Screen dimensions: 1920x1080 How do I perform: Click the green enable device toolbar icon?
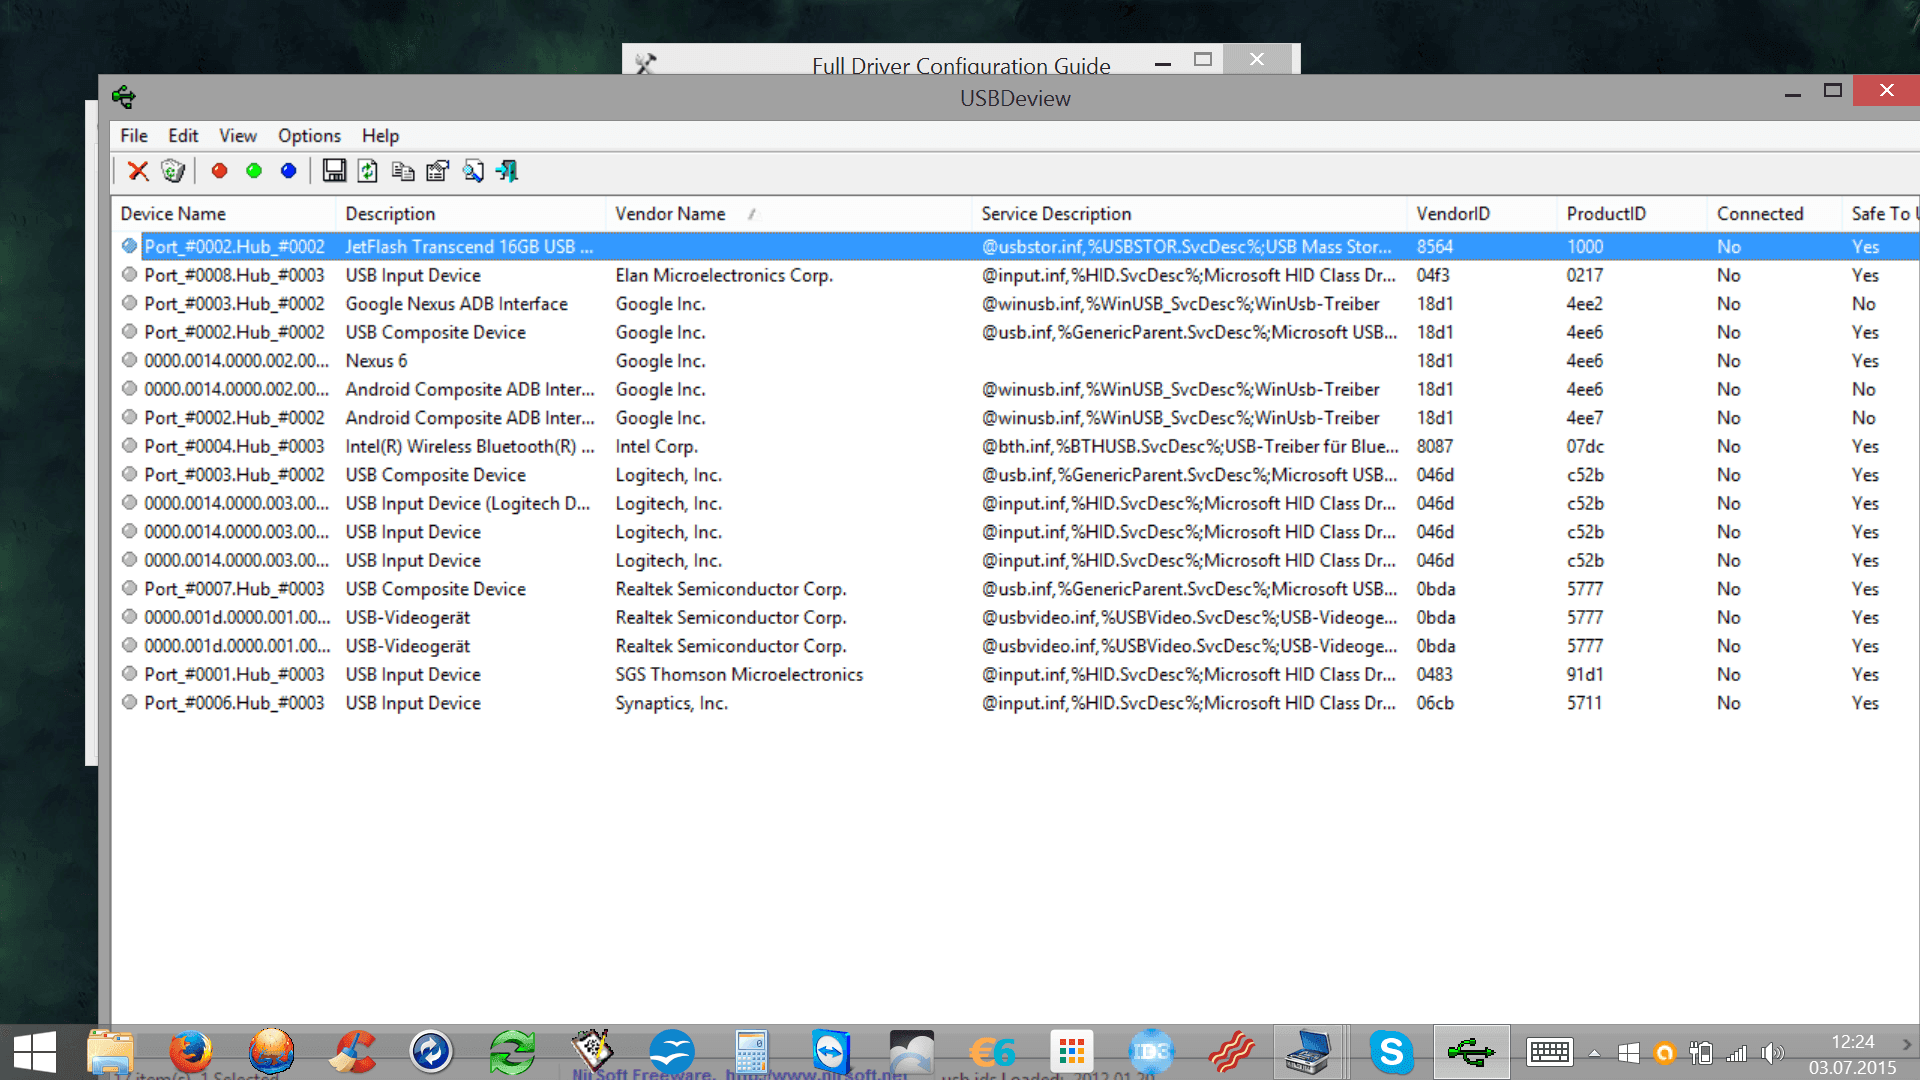coord(254,171)
